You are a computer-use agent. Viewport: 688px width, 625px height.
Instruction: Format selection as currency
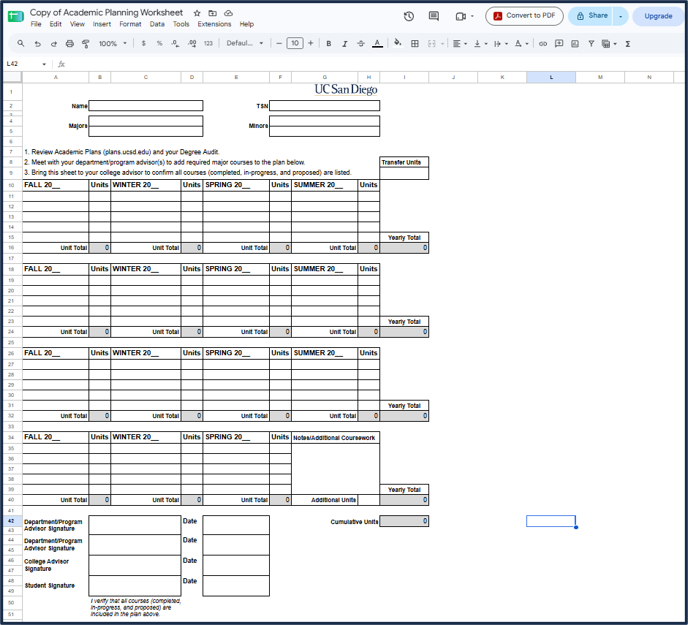pos(143,43)
